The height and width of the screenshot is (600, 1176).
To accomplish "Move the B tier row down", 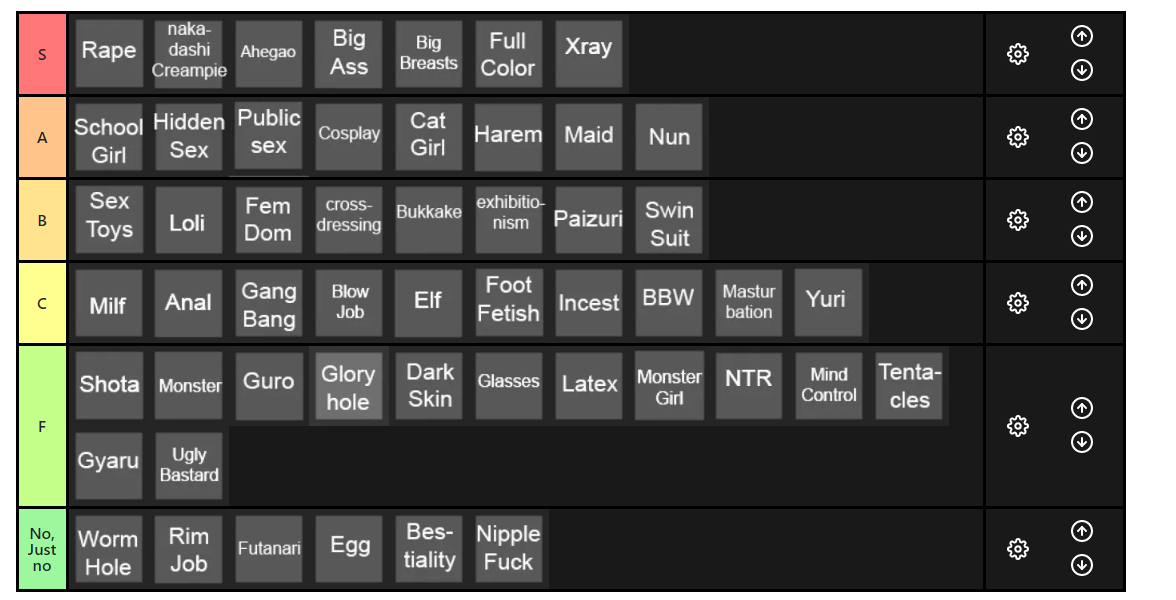I will [x=1081, y=236].
